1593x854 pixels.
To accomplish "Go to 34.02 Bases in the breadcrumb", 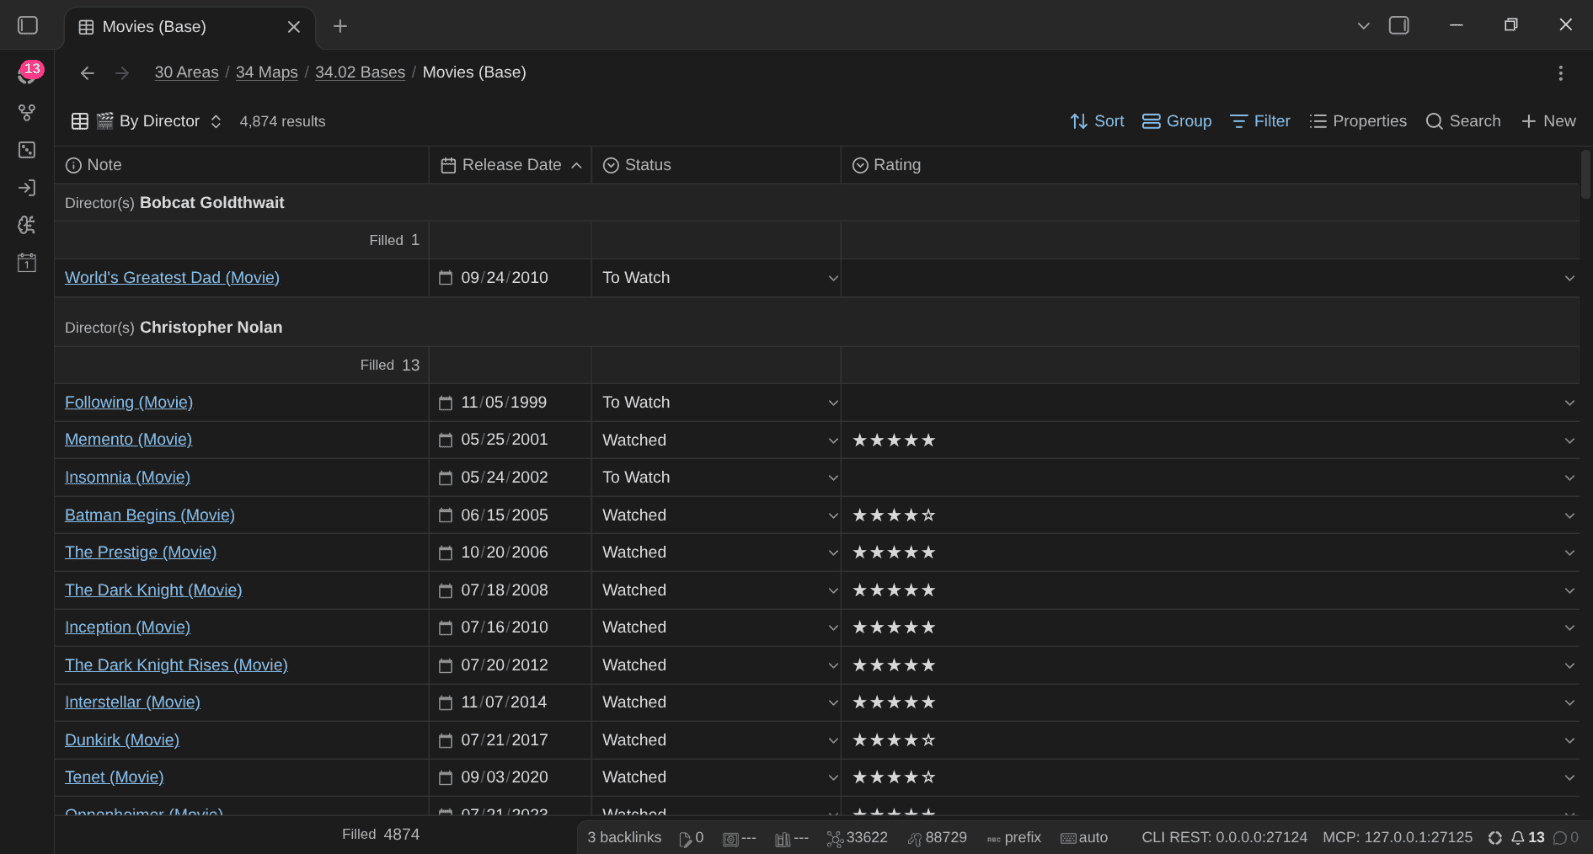I will pos(360,72).
